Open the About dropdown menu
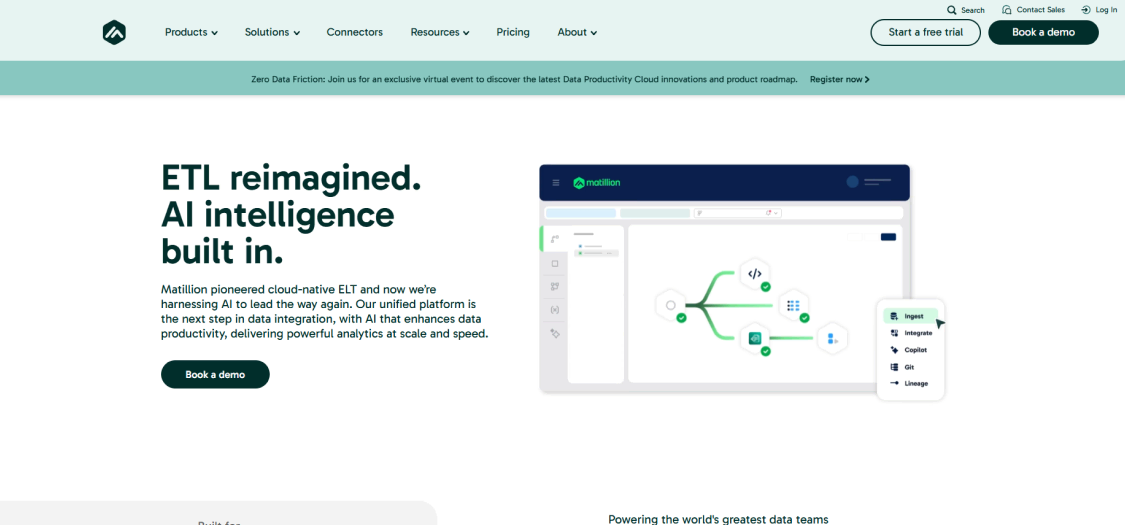This screenshot has width=1125, height=525. 577,32
